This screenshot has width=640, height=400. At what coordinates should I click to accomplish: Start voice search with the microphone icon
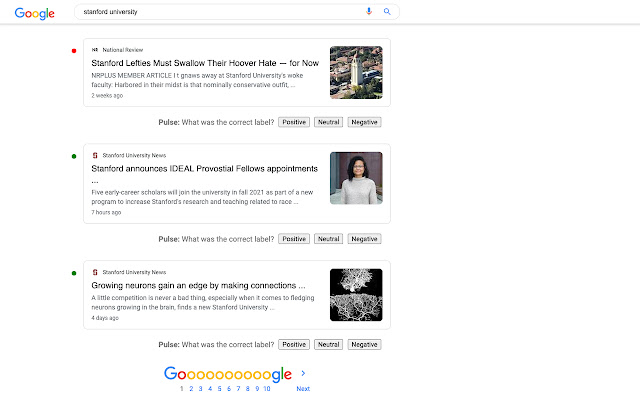click(369, 11)
